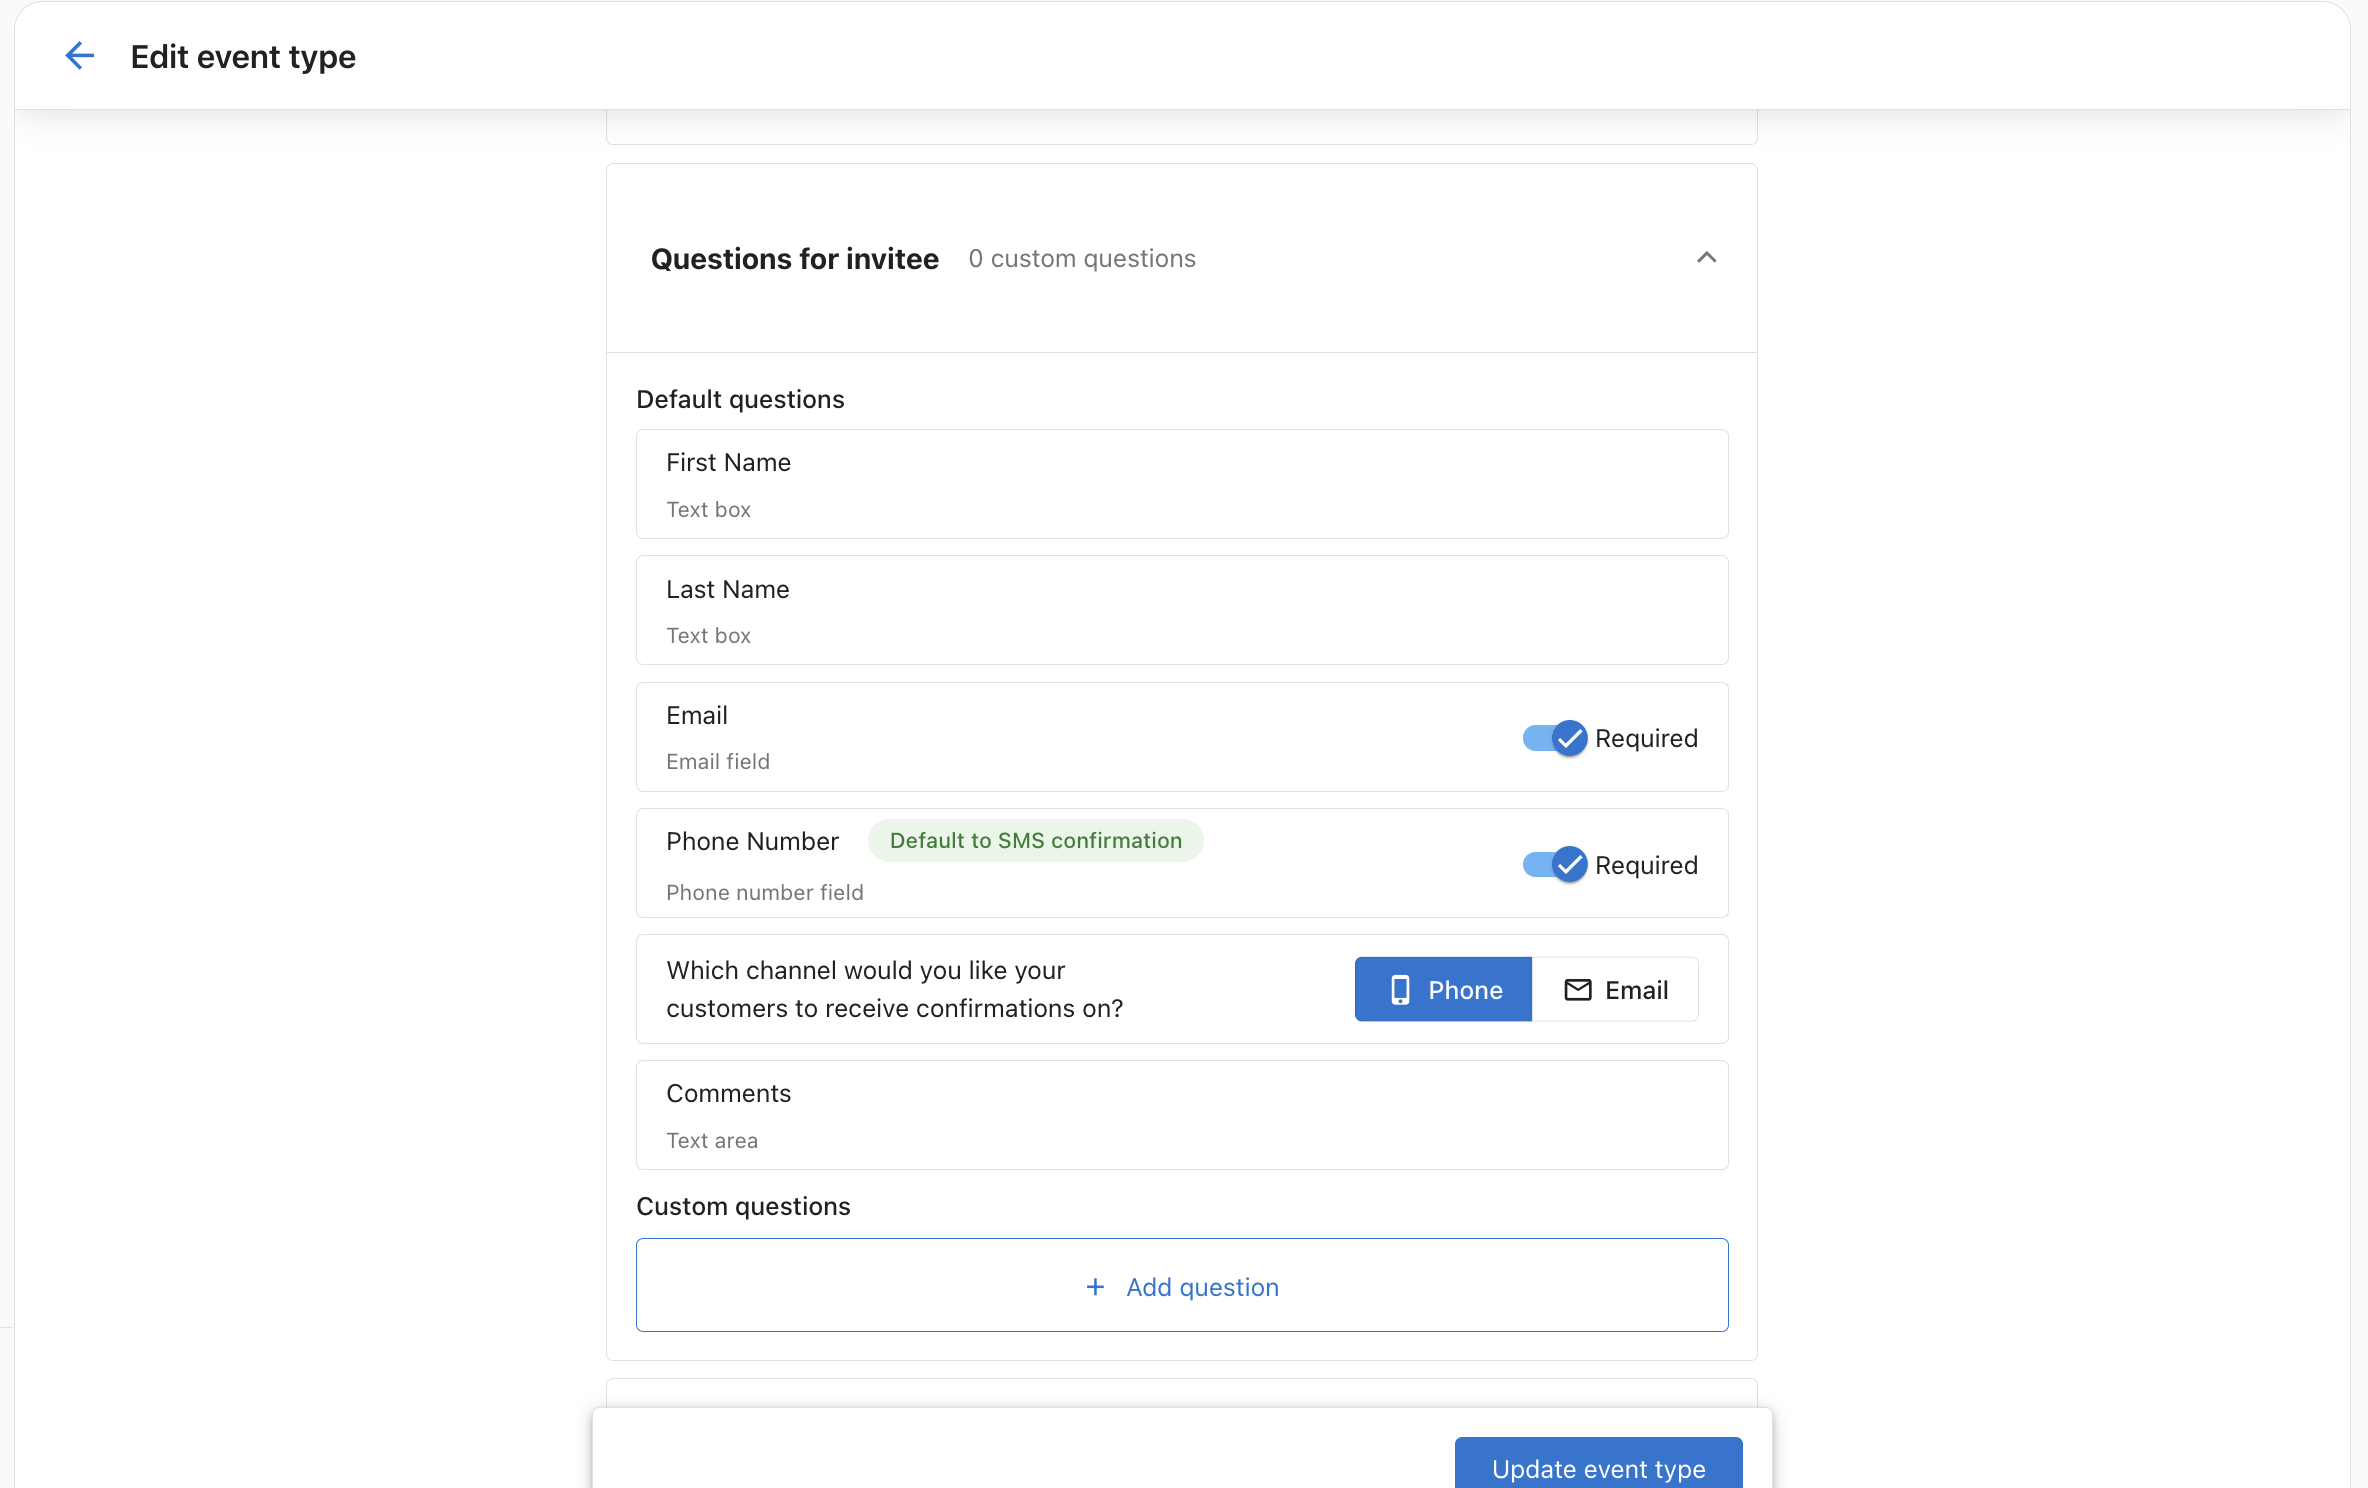Select the phone icon in Phone button
This screenshot has width=2368, height=1488.
pyautogui.click(x=1402, y=989)
